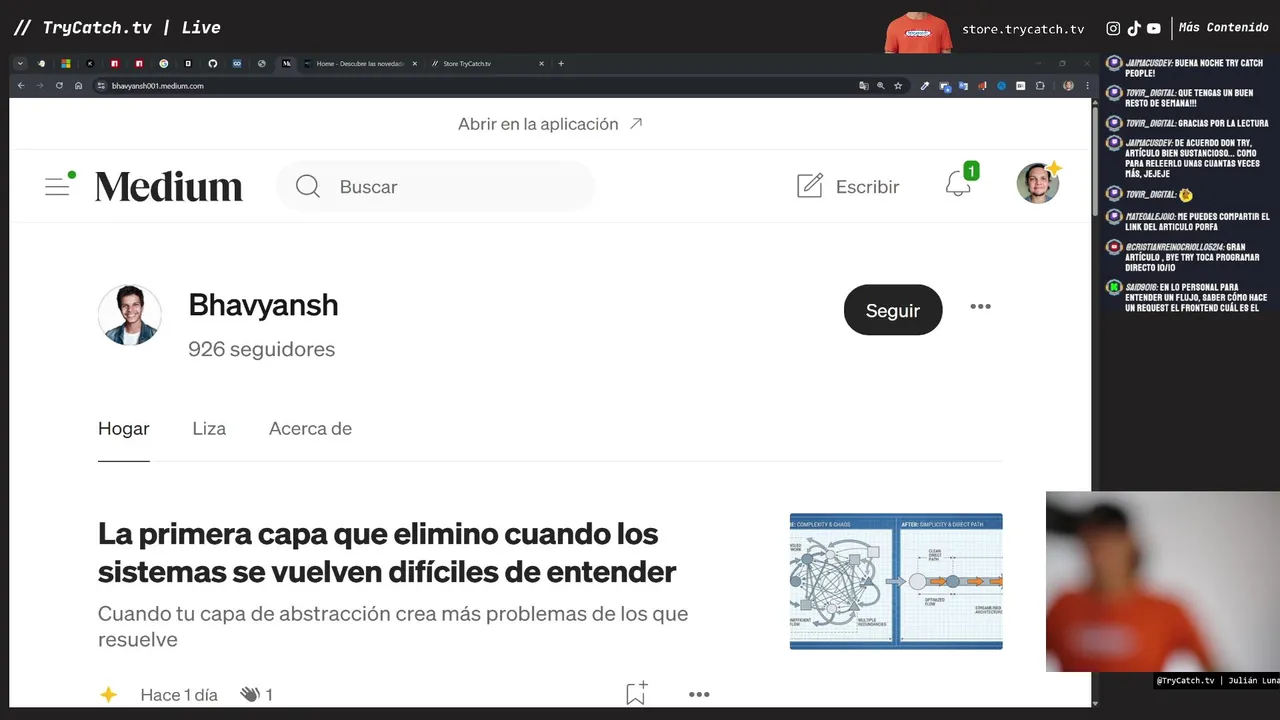Screen dimensions: 1280x720
Task: Open the notifications bell
Action: click(x=958, y=184)
